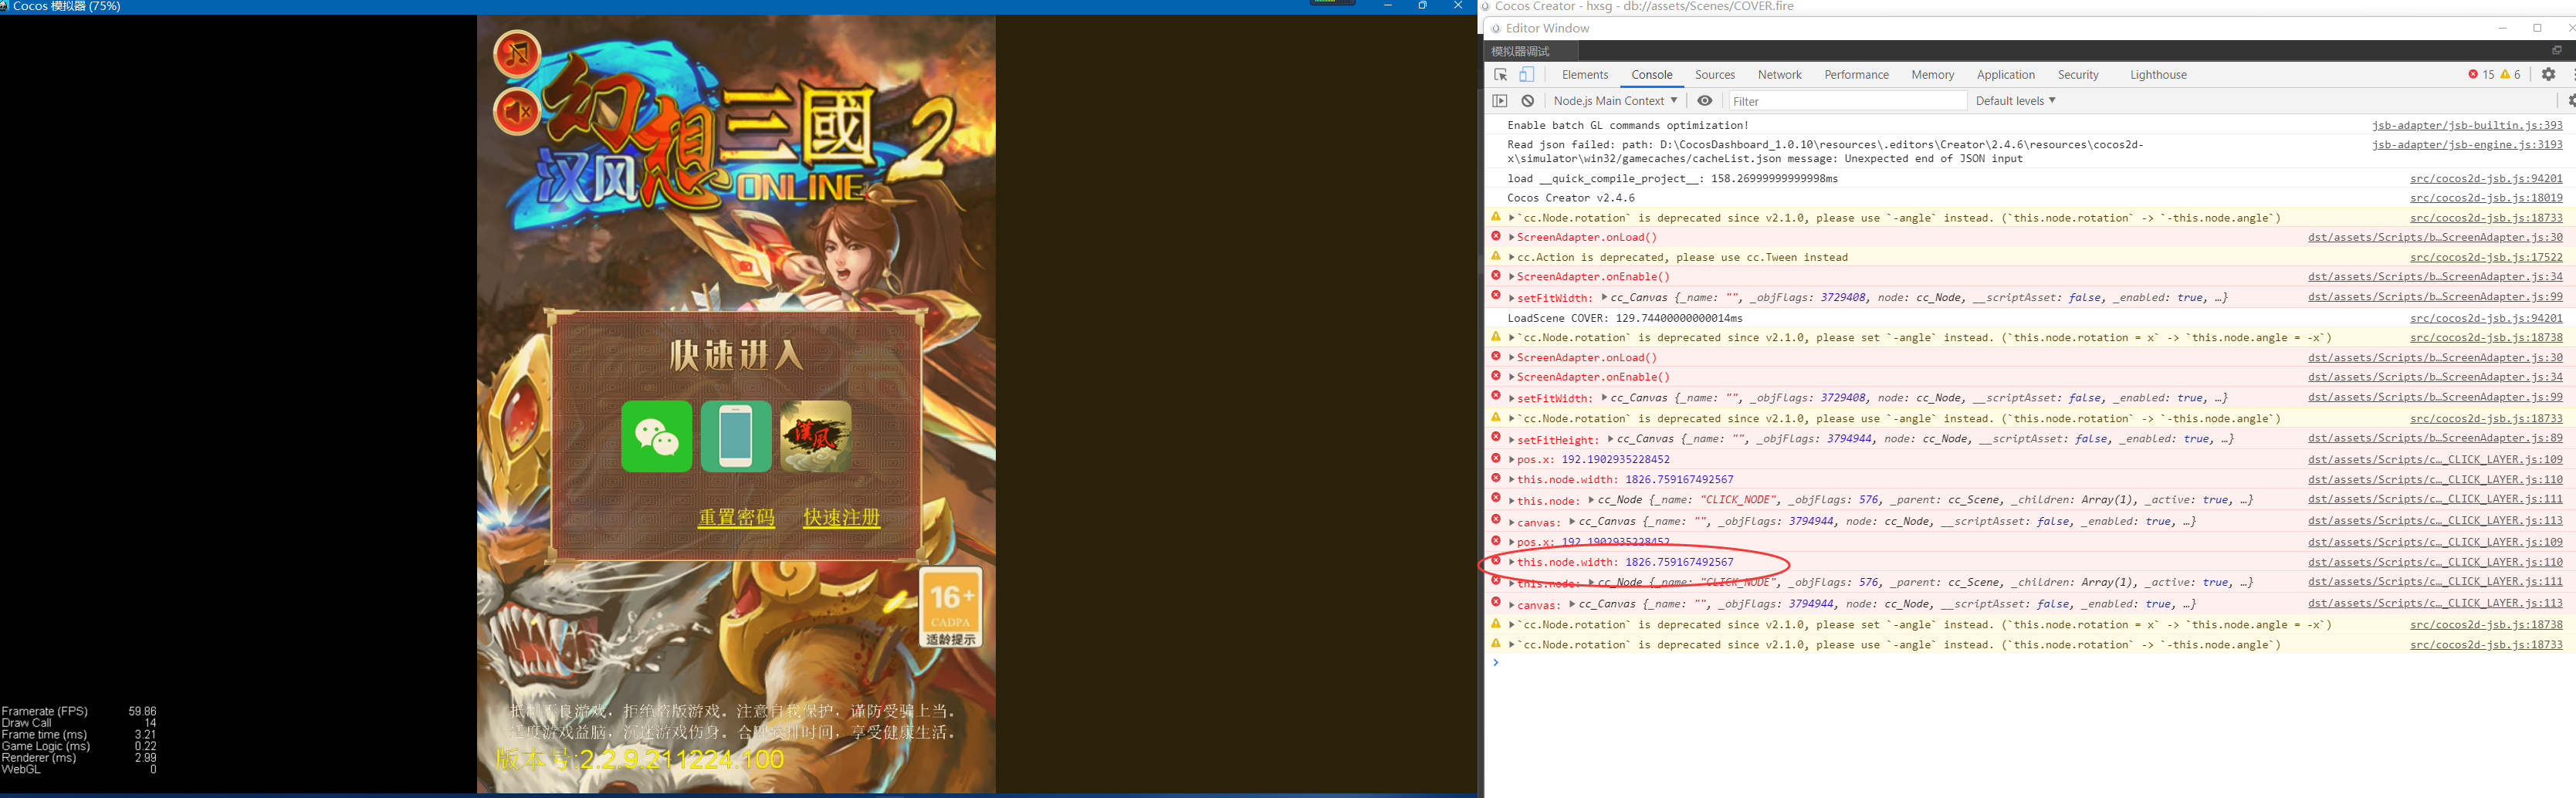Go to the Network tab
Viewport: 2576px width, 798px height.
pyautogui.click(x=1780, y=75)
